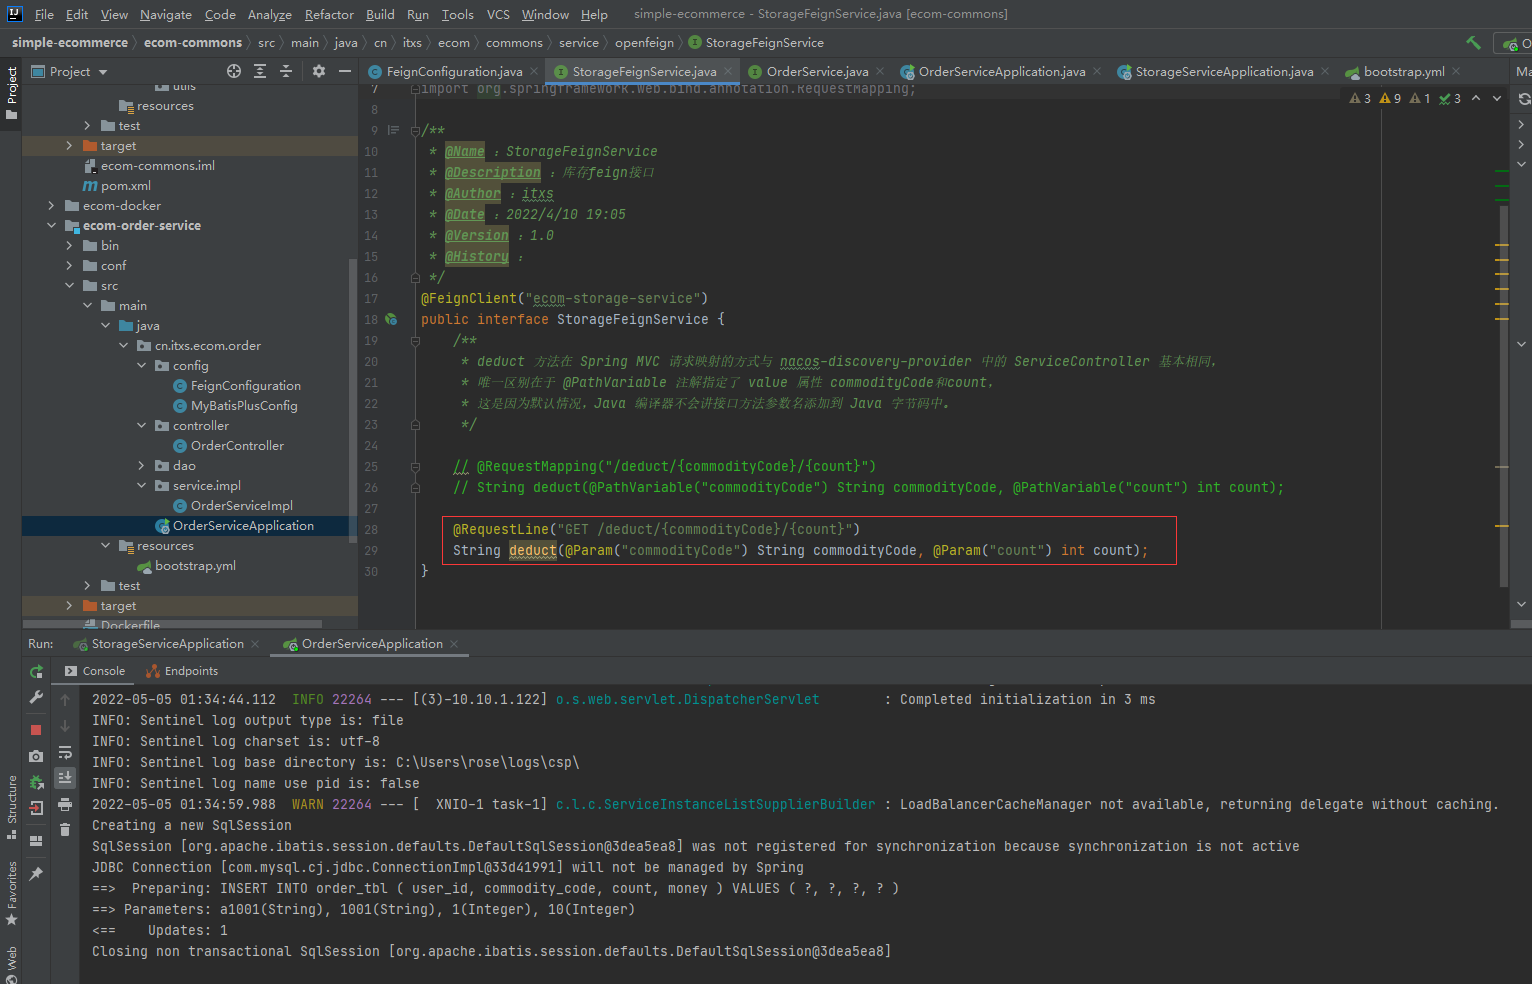Toggle the Favorites tool window stripe button
Viewport: 1532px width, 984px height.
point(11,894)
